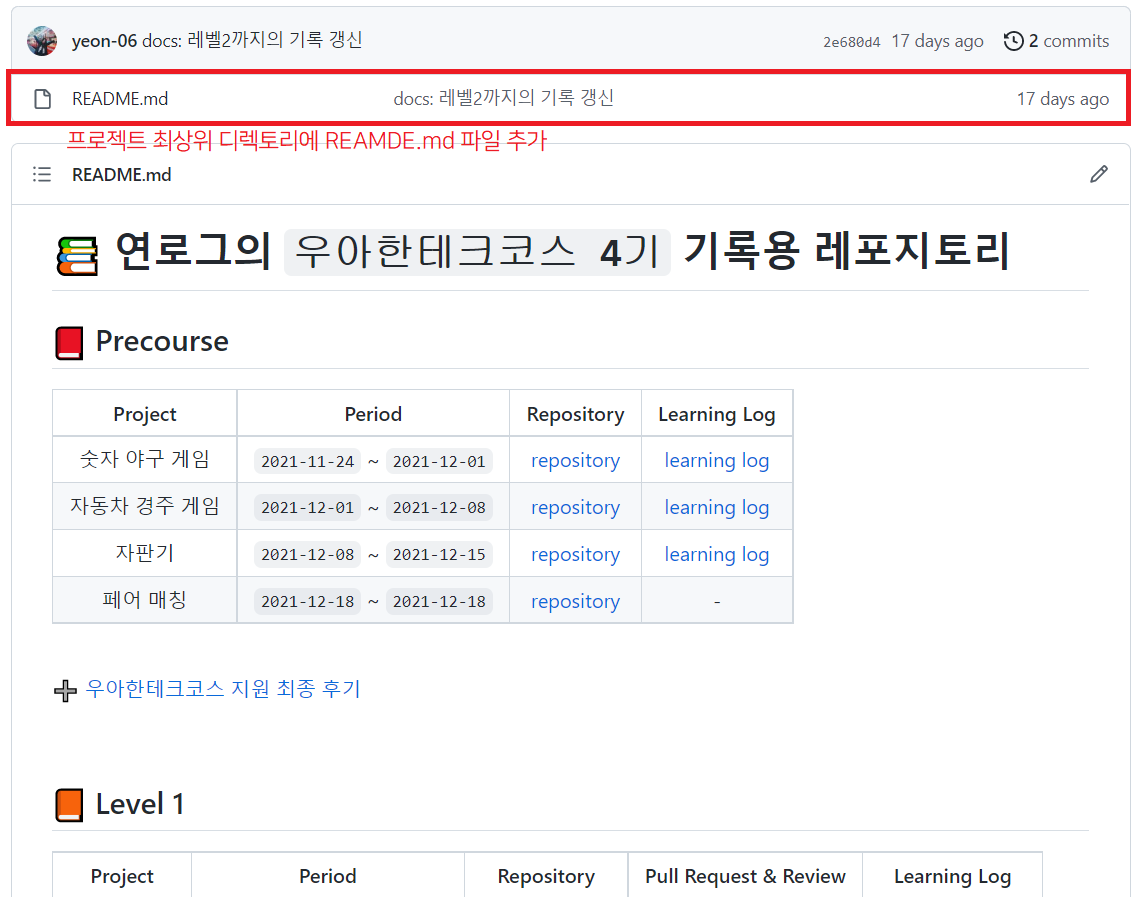Open repository link for 자동차 경주 게임

(576, 507)
